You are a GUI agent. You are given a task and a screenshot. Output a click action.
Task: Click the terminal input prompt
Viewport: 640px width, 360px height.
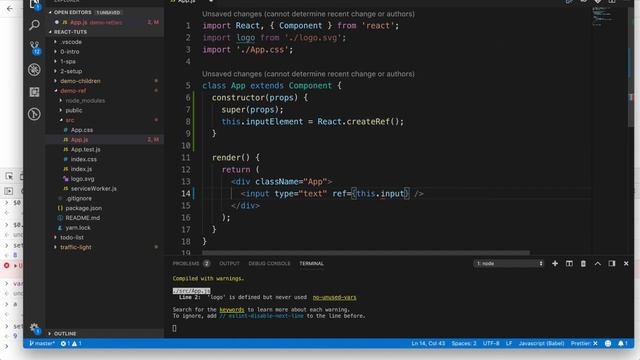click(x=174, y=328)
